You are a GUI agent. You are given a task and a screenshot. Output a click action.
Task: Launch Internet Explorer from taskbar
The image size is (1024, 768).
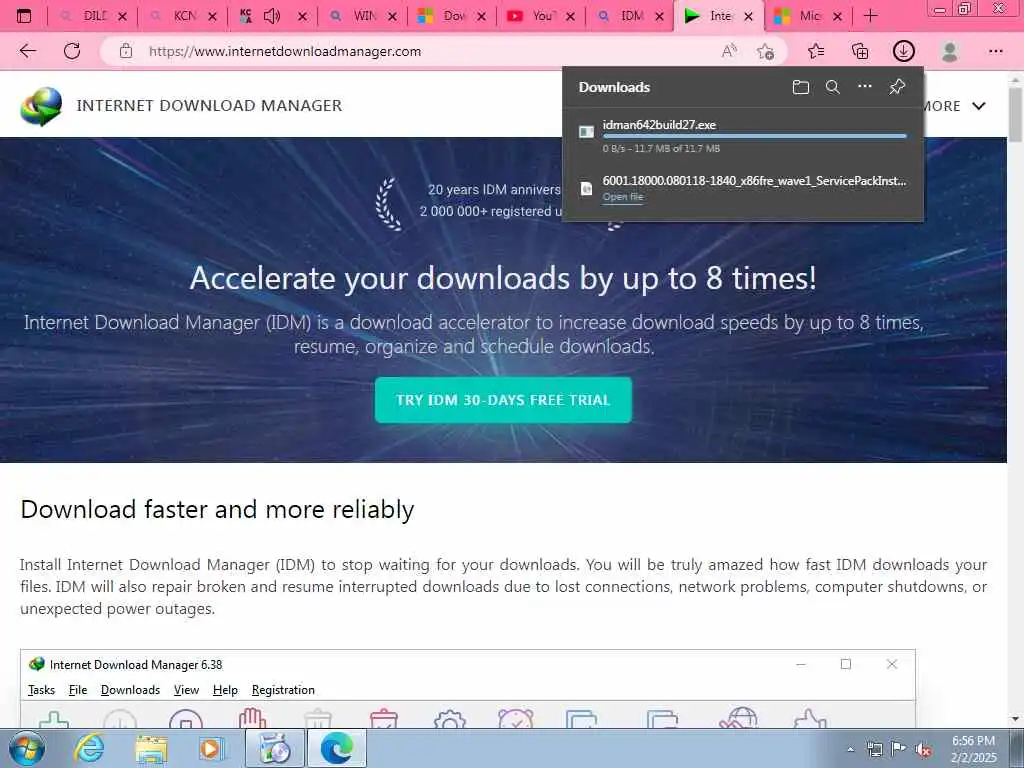pos(89,748)
